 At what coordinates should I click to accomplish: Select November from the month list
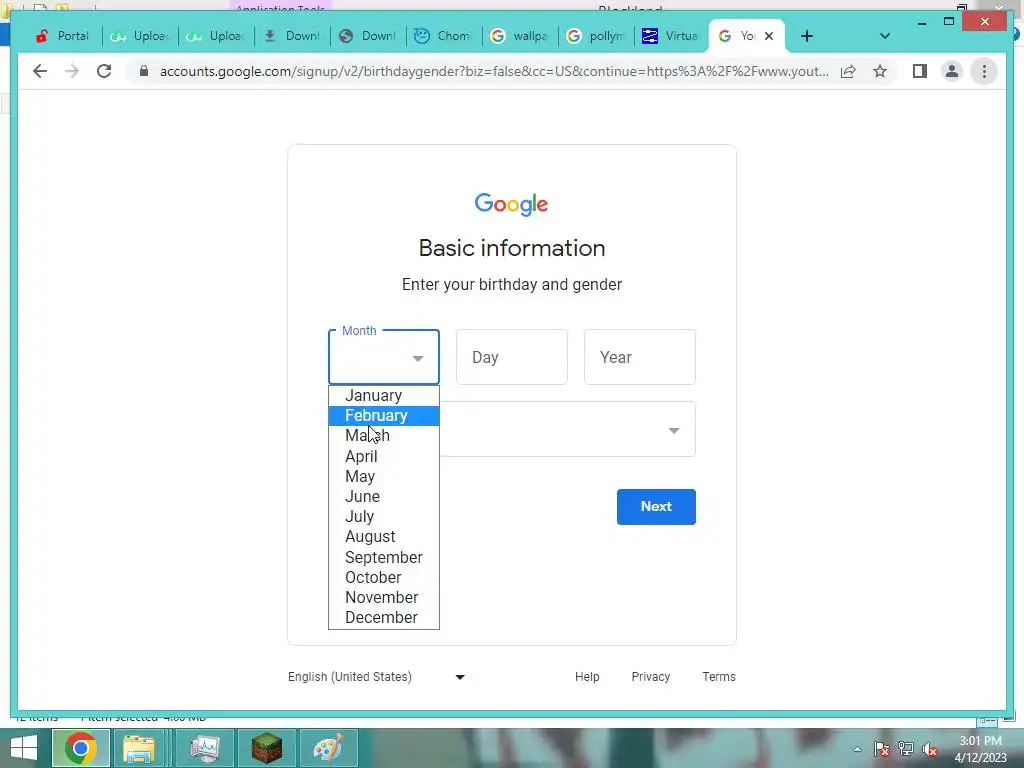[384, 598]
